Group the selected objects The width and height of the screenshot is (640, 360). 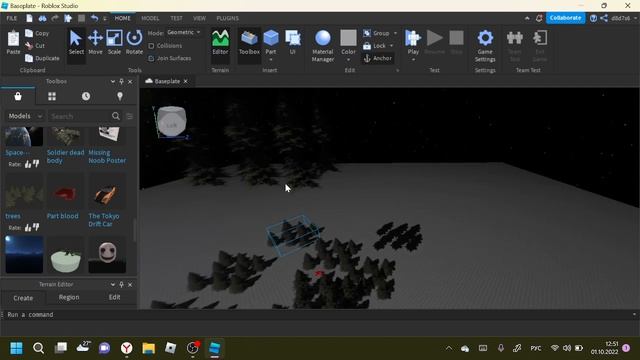click(376, 33)
